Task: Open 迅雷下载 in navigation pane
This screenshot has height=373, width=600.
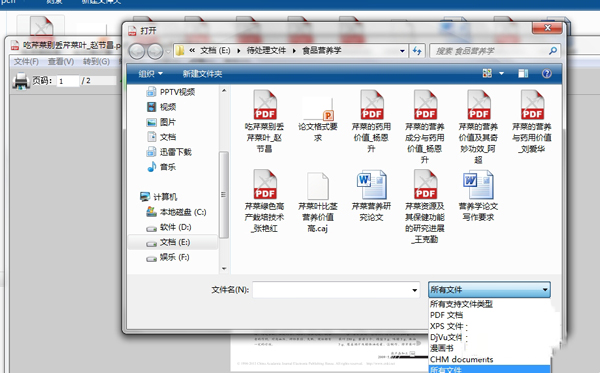Action: pos(169,152)
